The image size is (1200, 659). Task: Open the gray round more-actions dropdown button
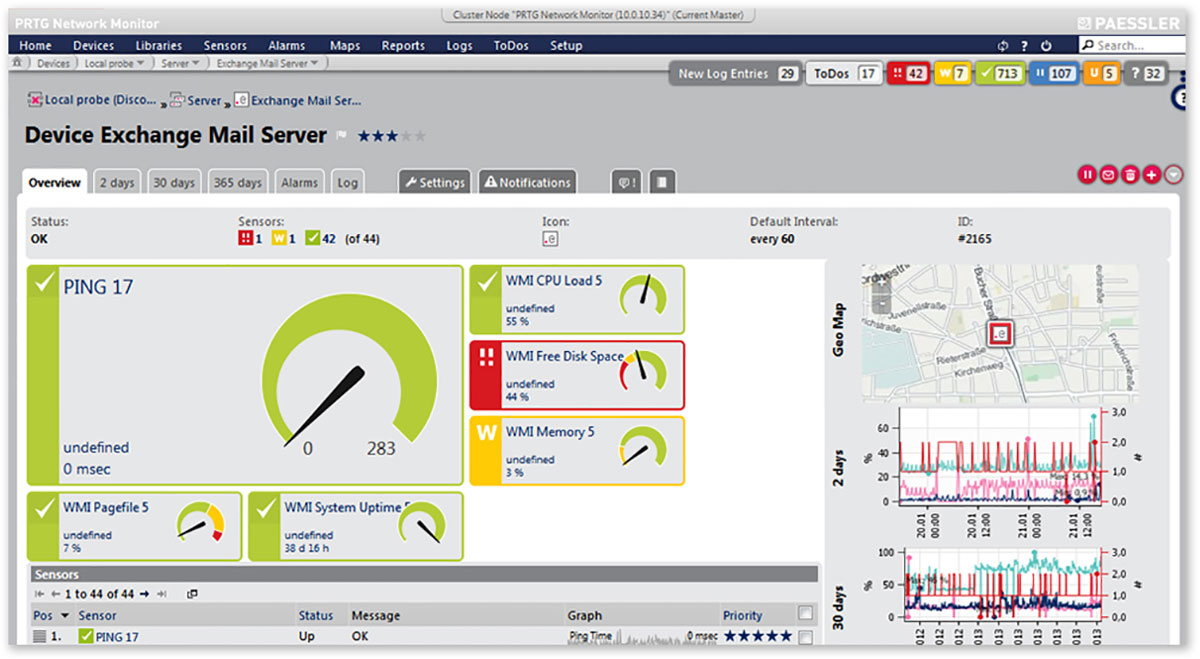(x=1174, y=175)
